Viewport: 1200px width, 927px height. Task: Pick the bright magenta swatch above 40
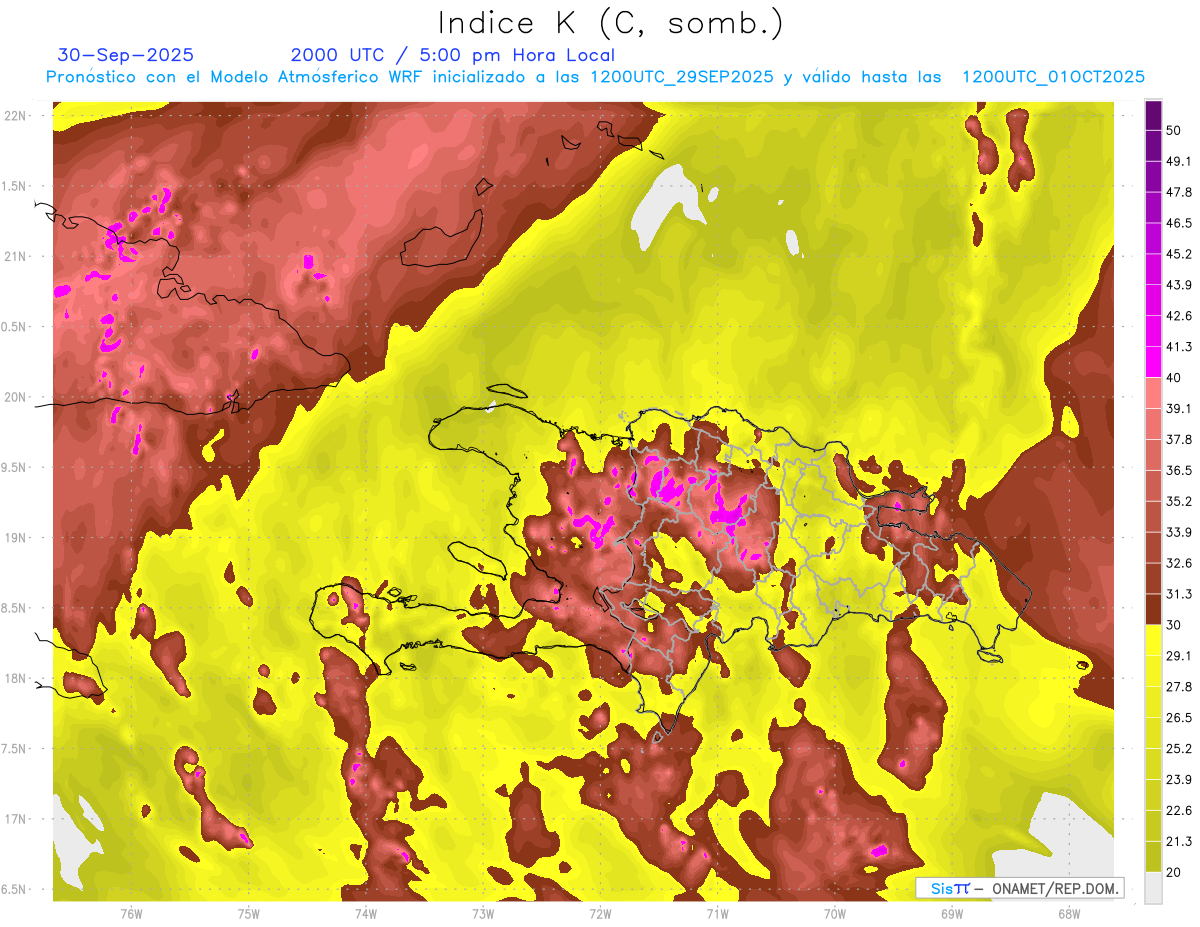(1153, 362)
